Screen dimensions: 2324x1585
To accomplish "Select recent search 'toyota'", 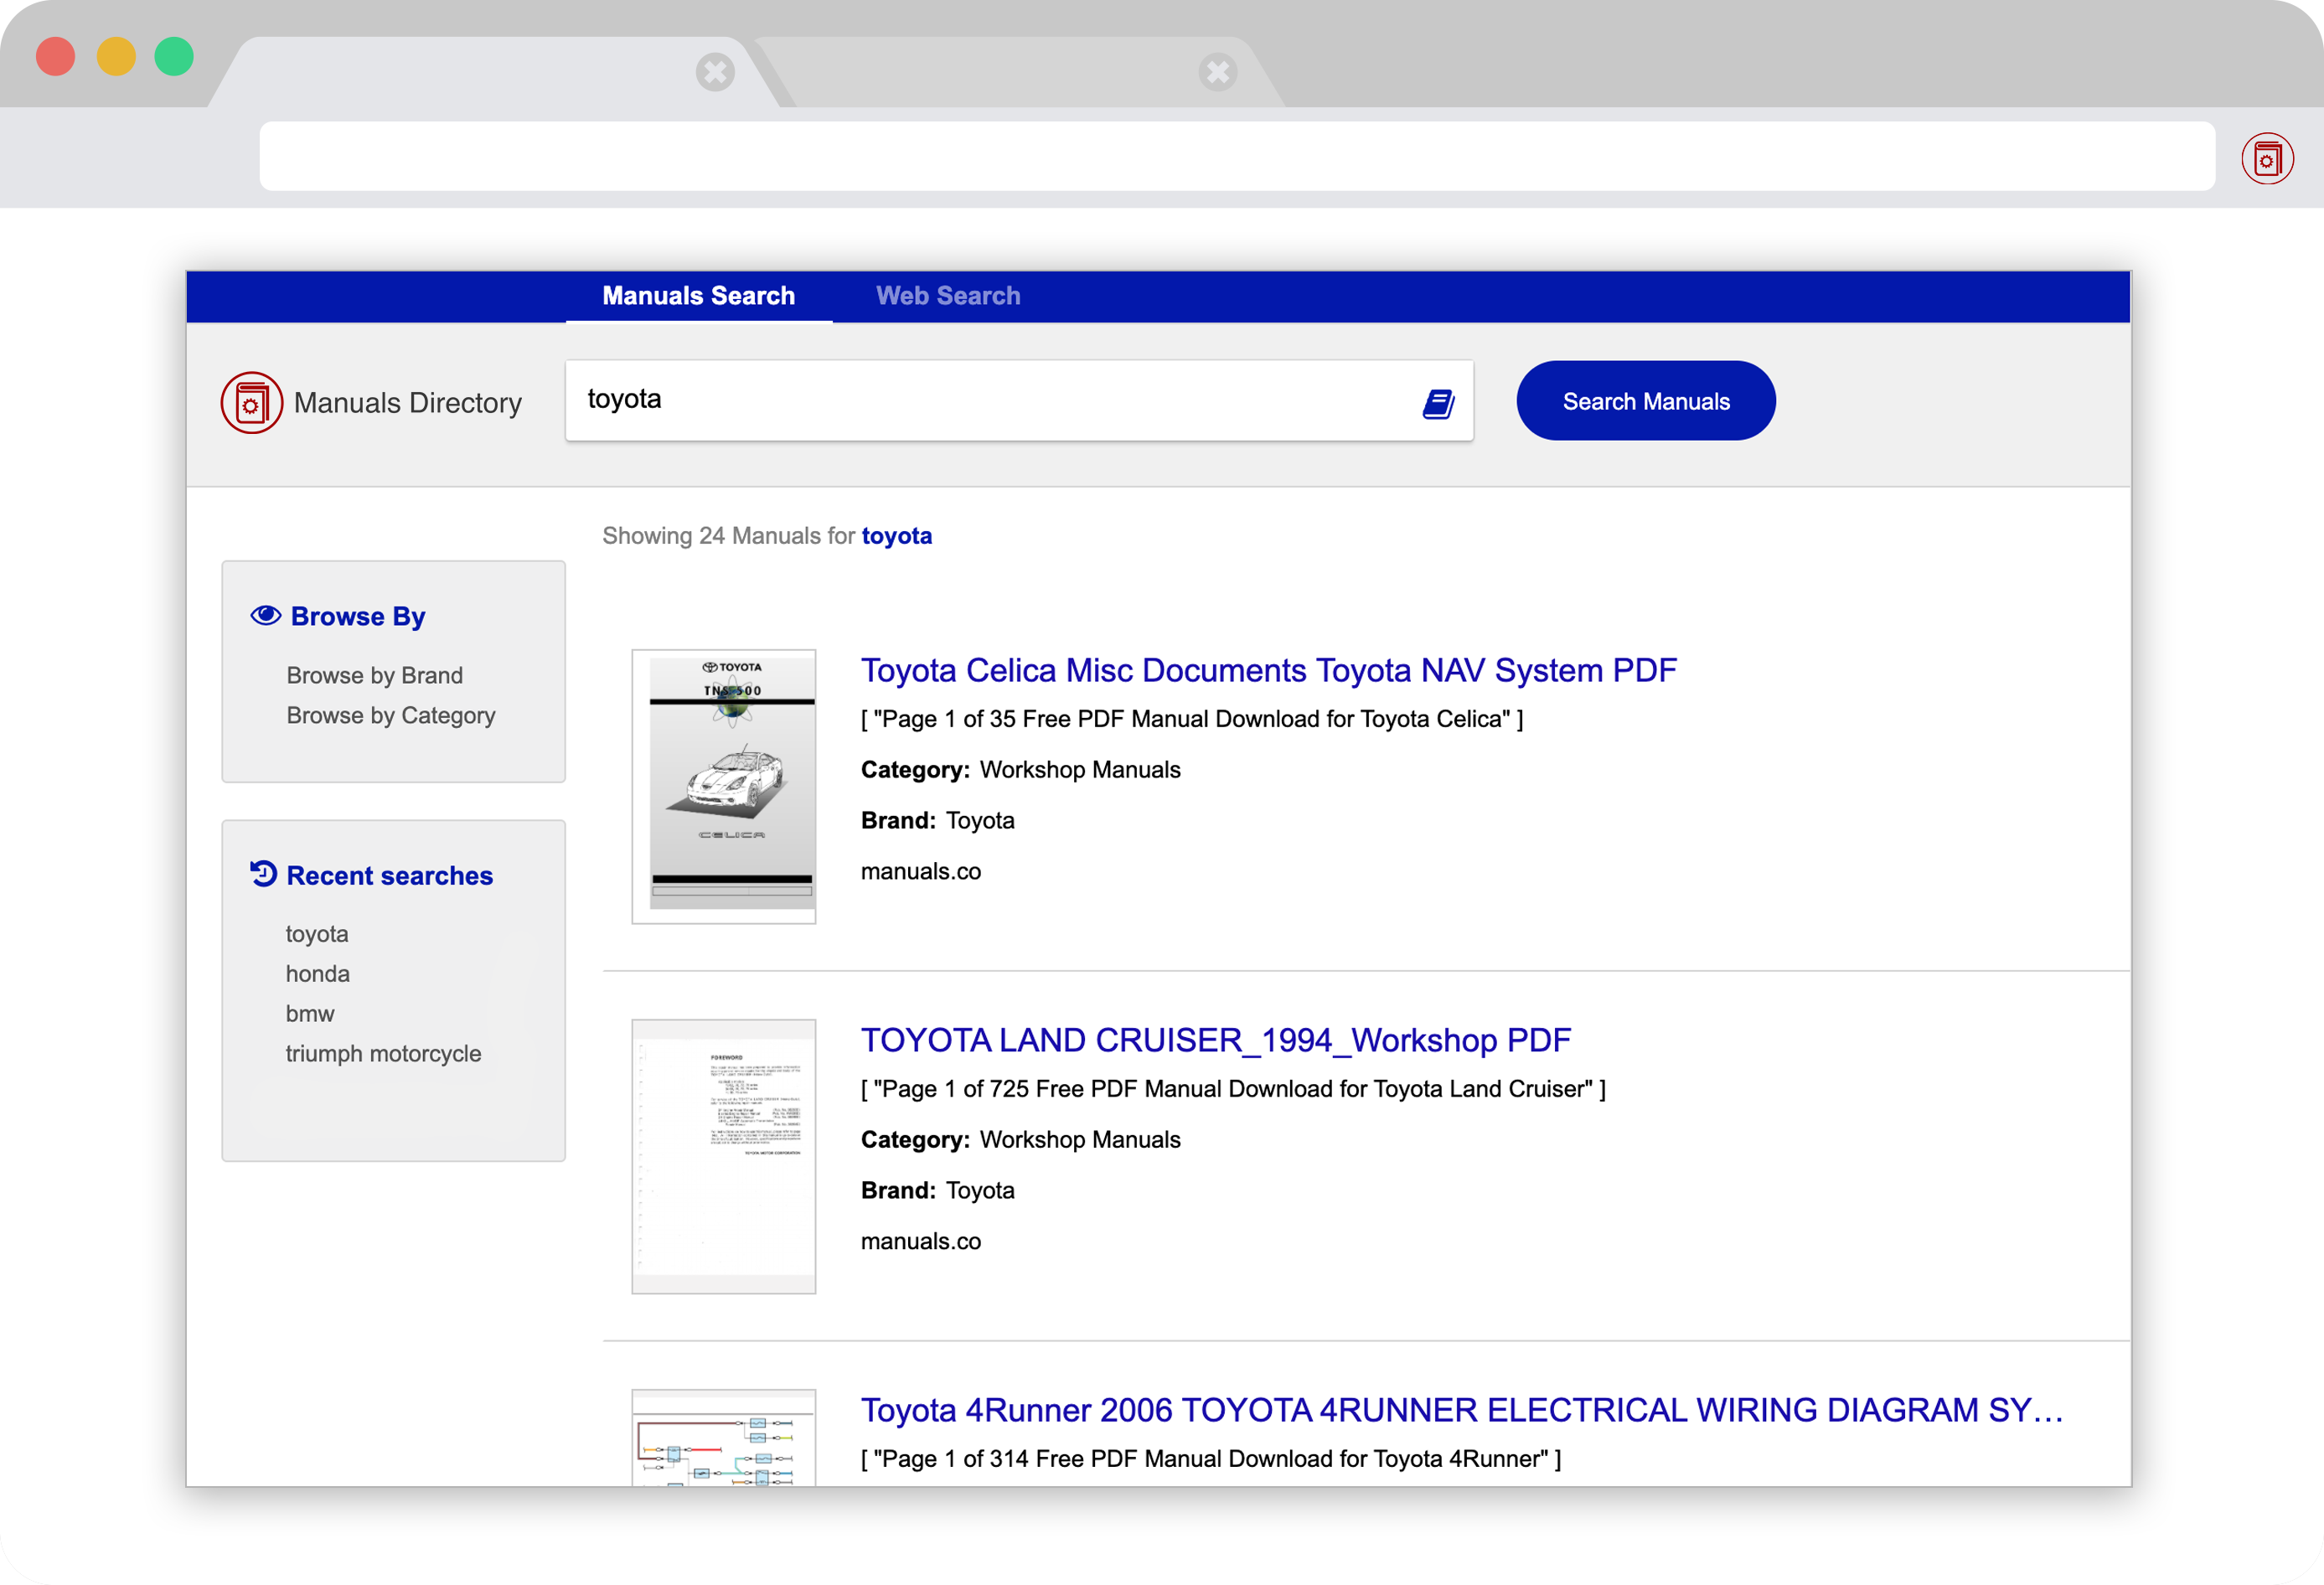I will click(x=317, y=934).
